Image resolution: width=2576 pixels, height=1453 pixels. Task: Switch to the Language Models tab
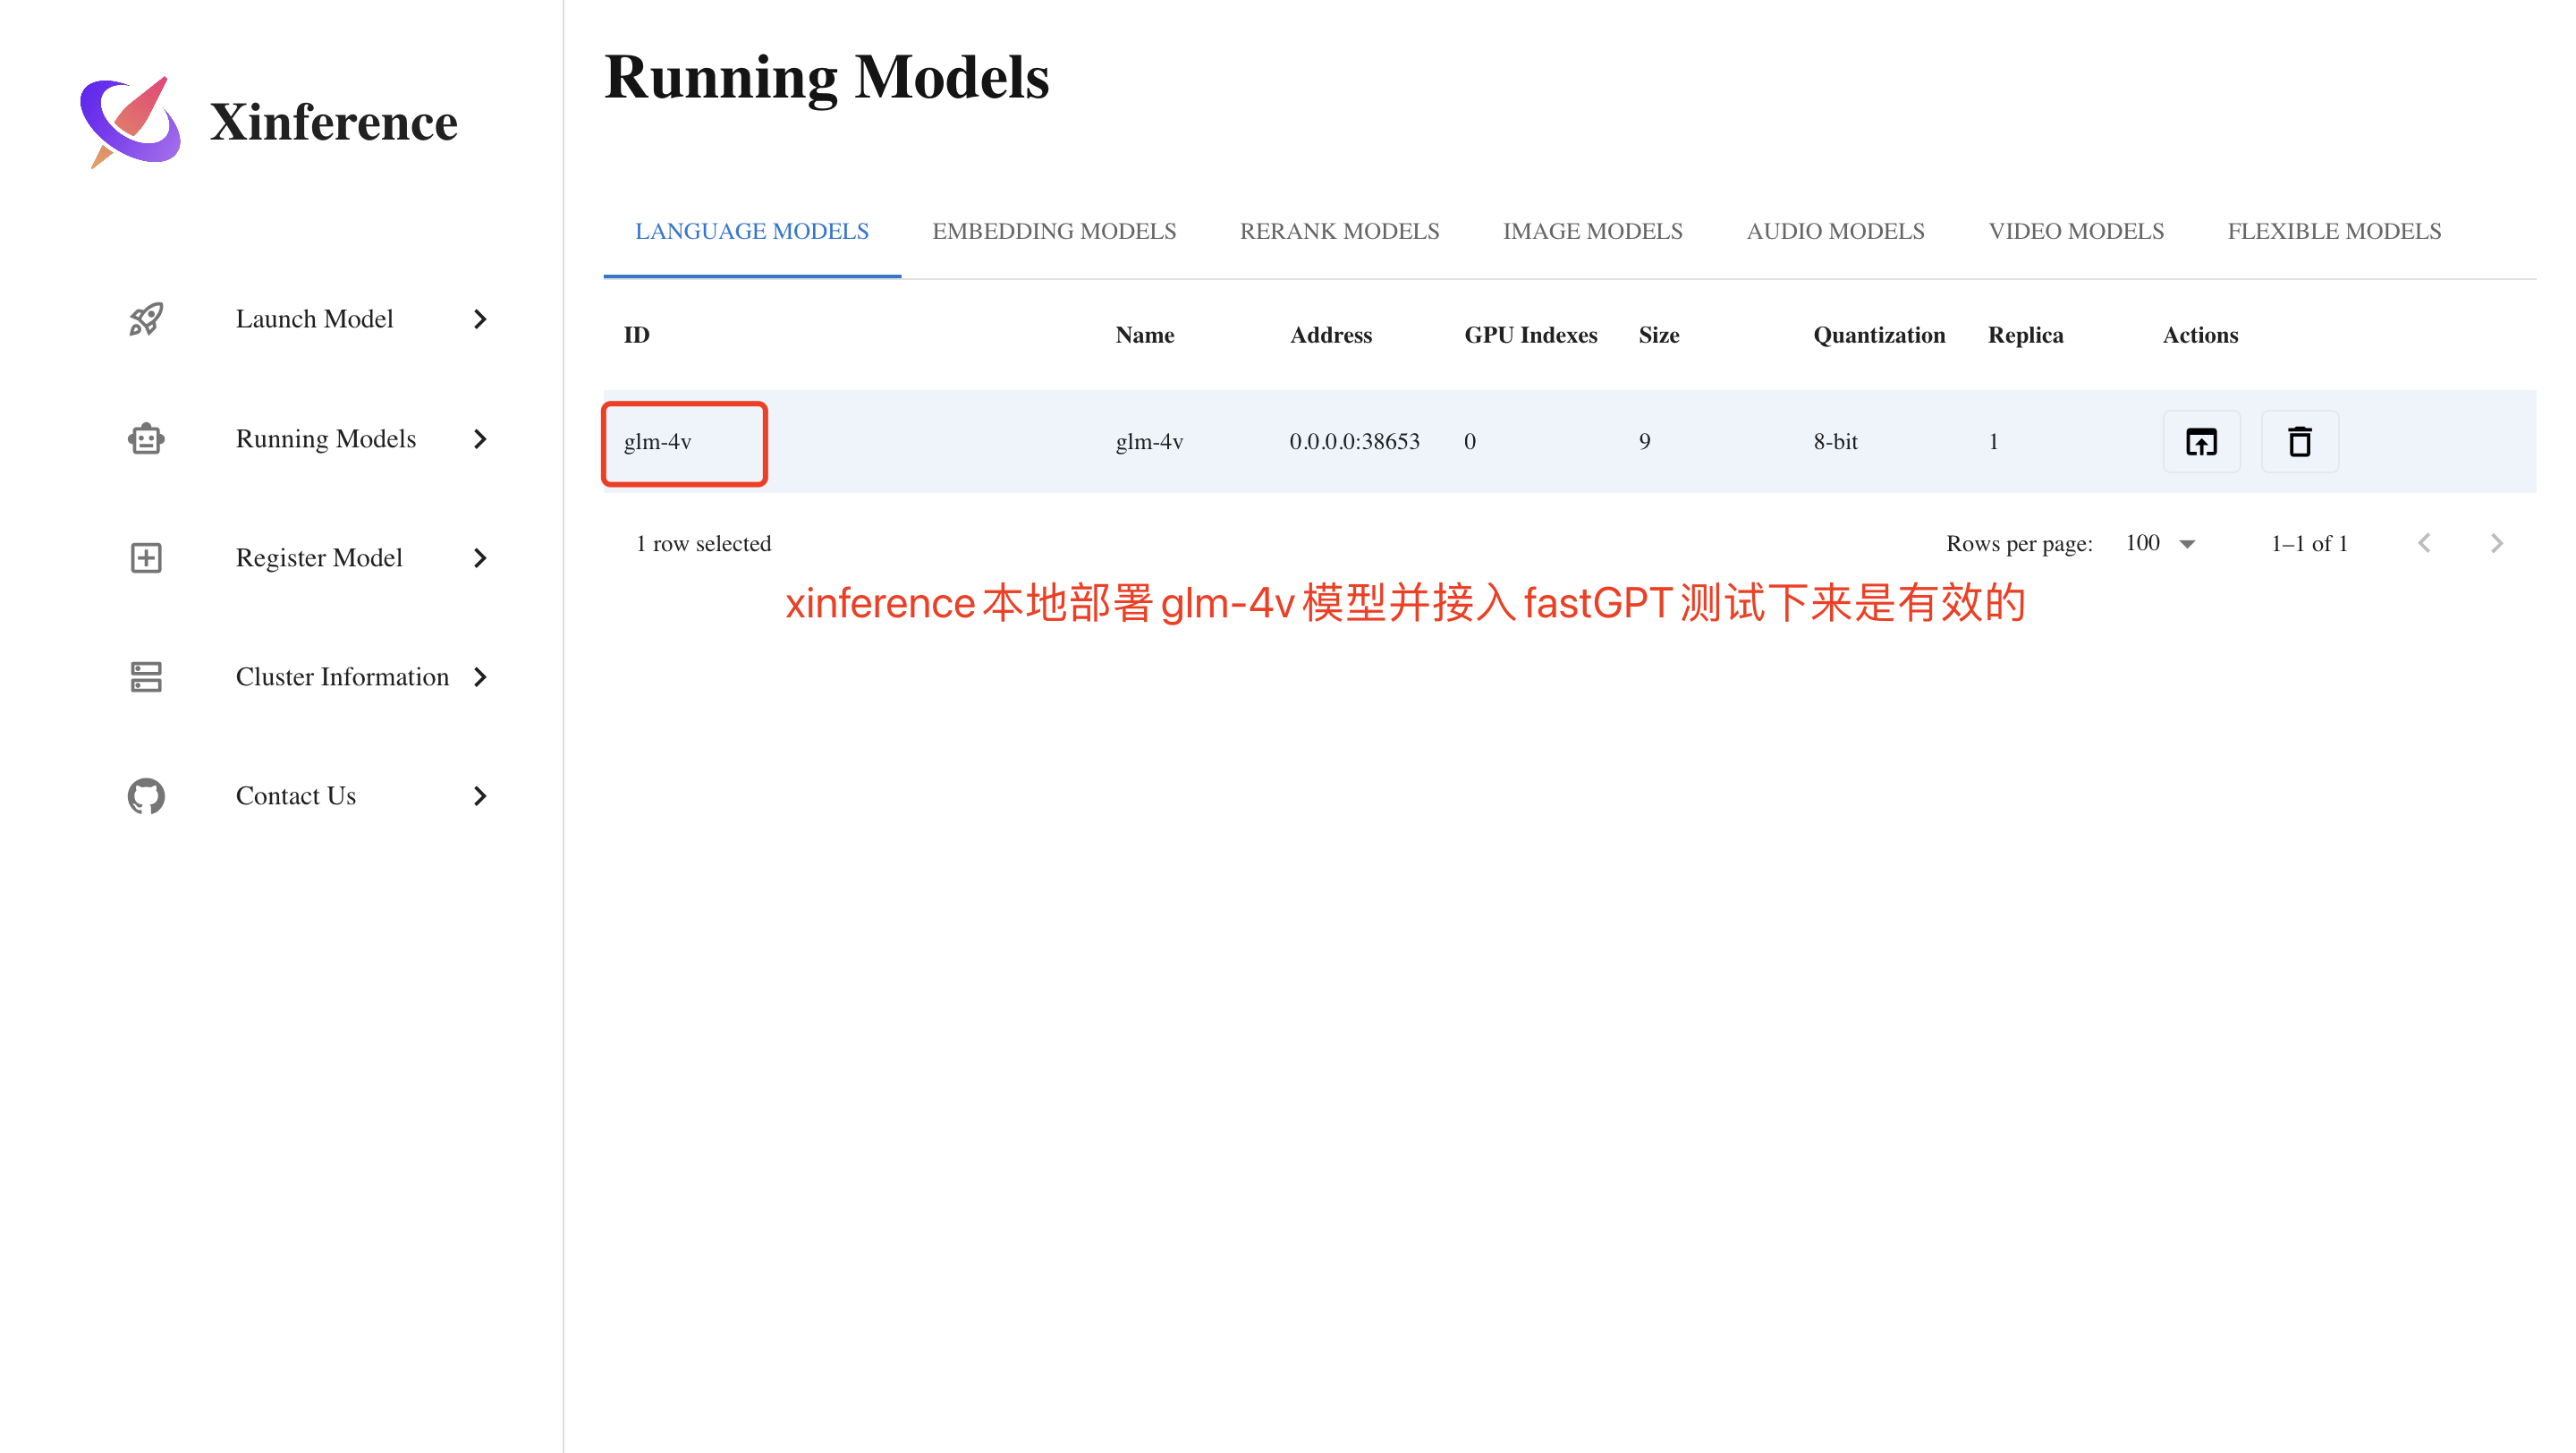pos(752,231)
